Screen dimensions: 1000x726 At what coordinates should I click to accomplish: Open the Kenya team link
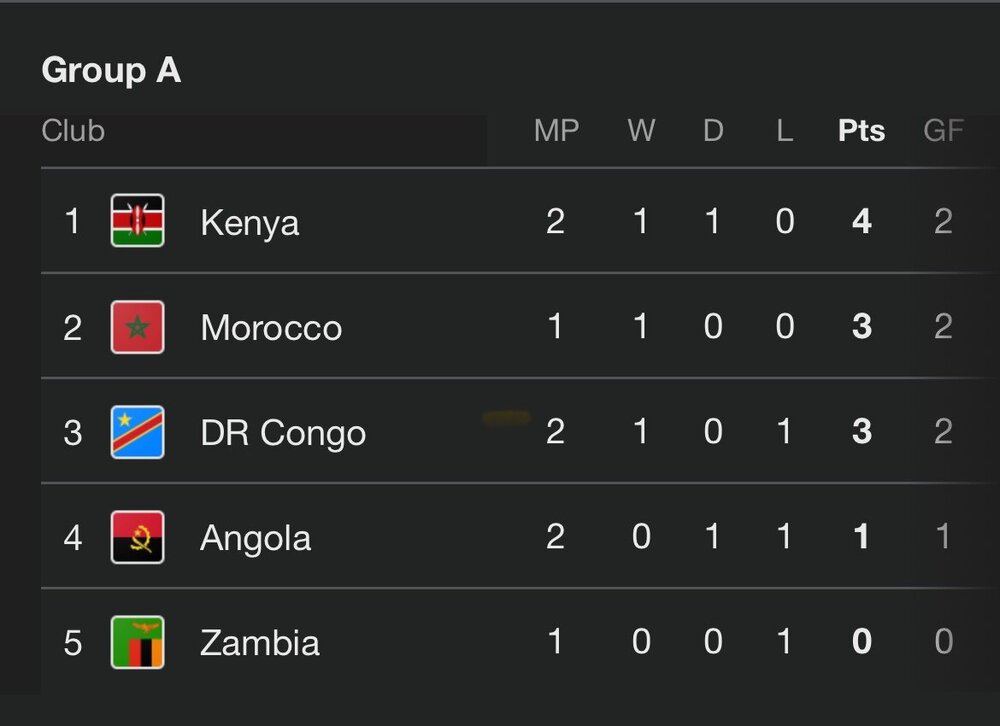[249, 222]
